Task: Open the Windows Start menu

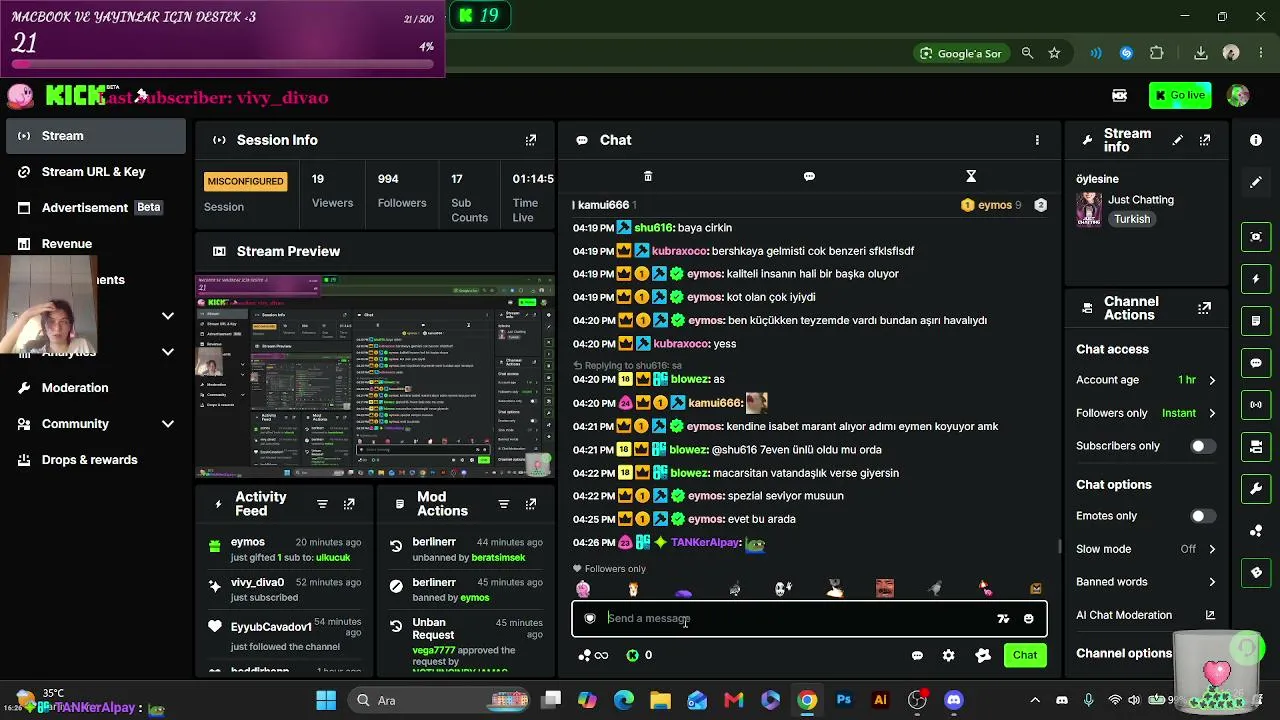Action: (x=326, y=700)
